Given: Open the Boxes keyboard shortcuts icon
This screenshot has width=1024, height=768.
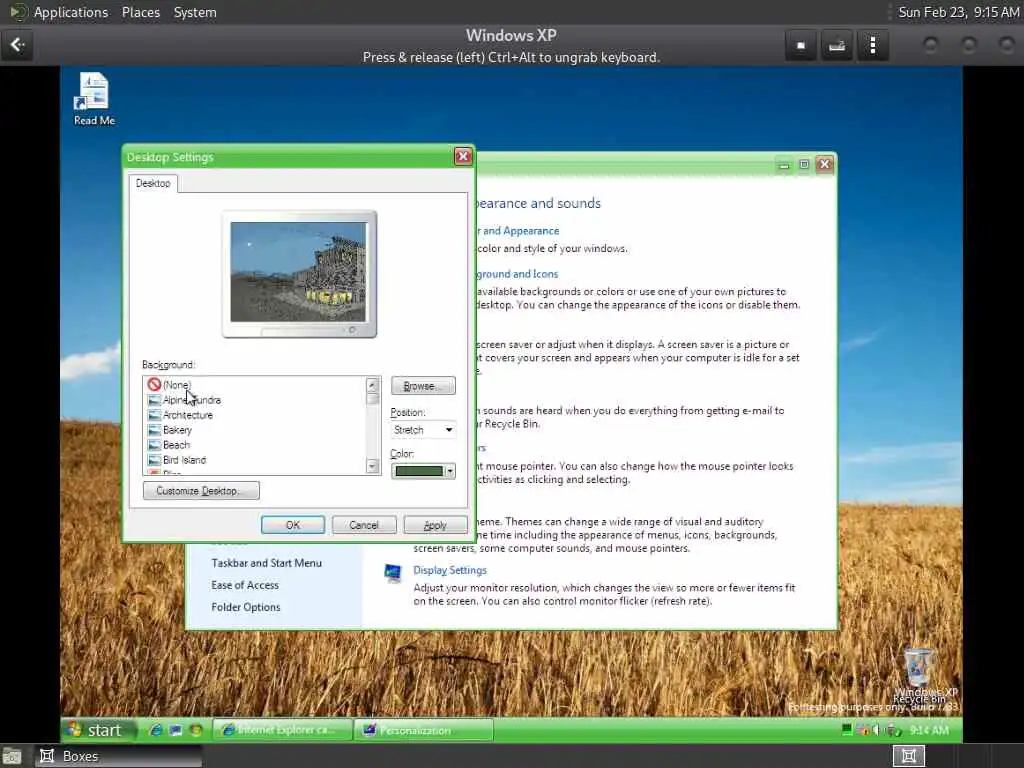Looking at the screenshot, I should (x=837, y=45).
